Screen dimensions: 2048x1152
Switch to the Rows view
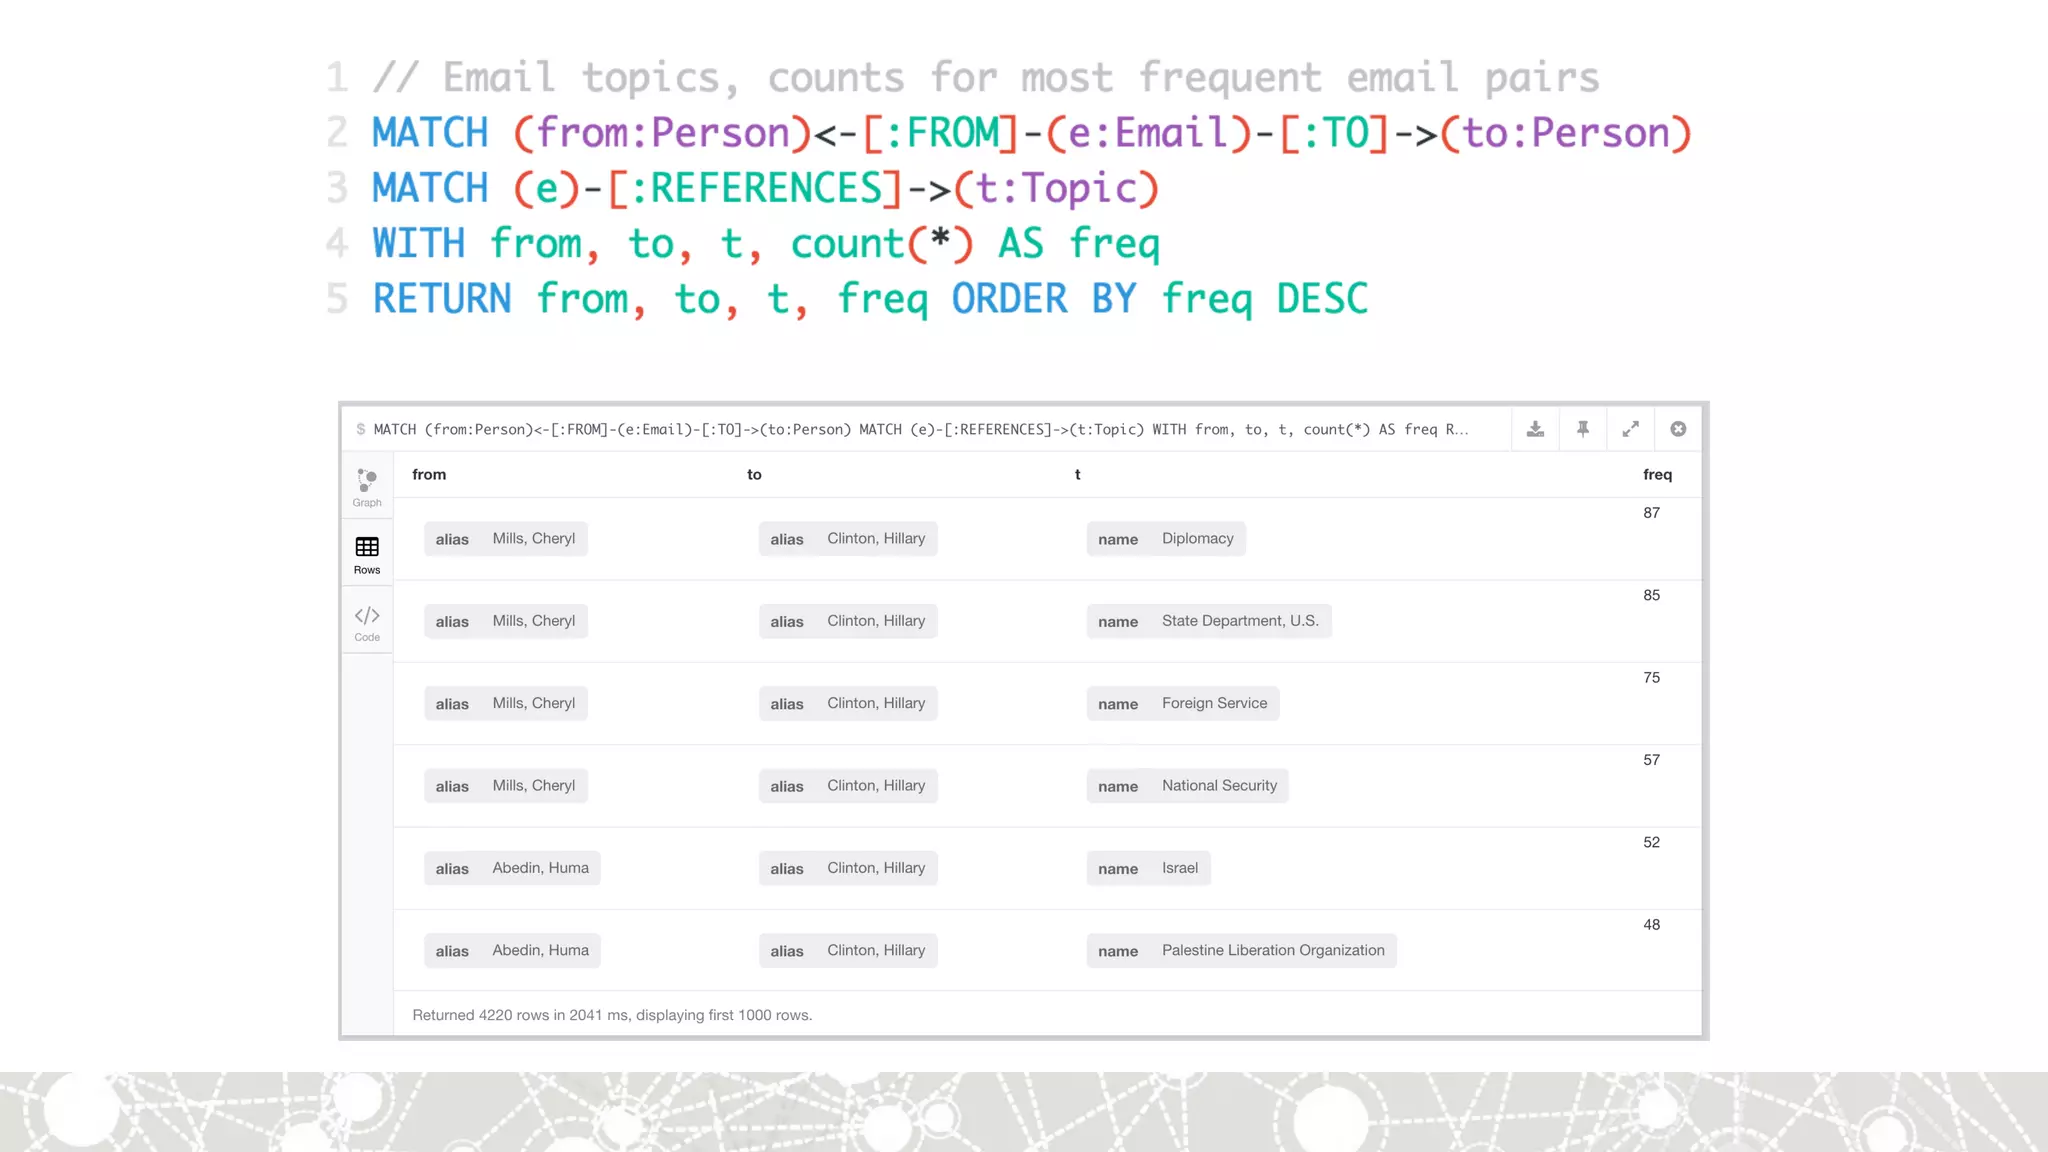tap(367, 554)
